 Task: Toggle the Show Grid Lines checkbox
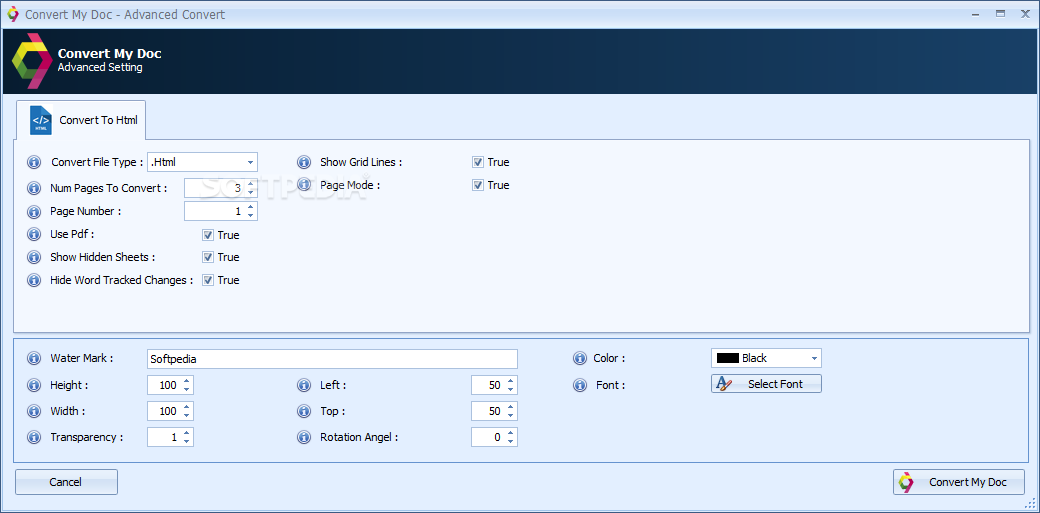[478, 162]
